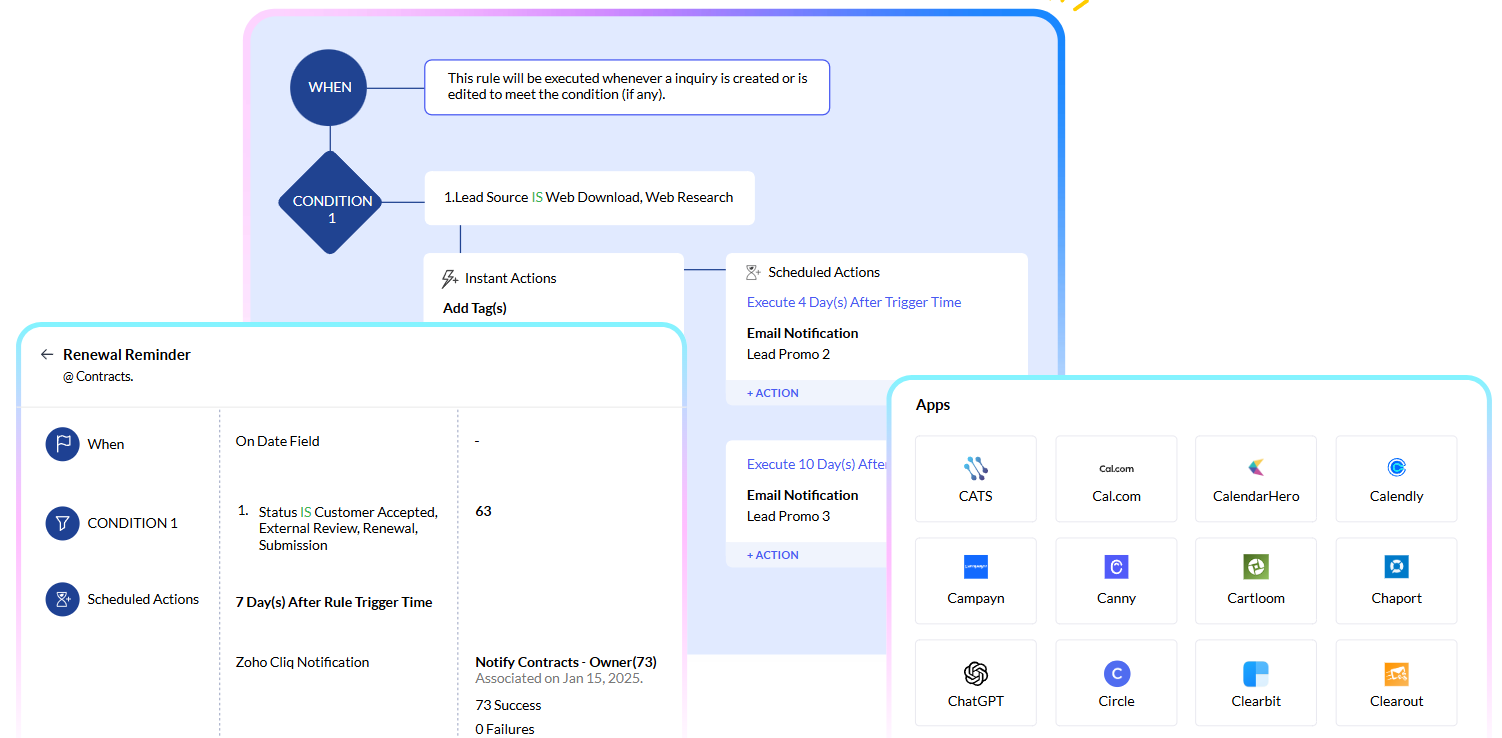Viewport: 1502px width, 738px height.
Task: Open the Campayn app icon
Action: (x=976, y=567)
